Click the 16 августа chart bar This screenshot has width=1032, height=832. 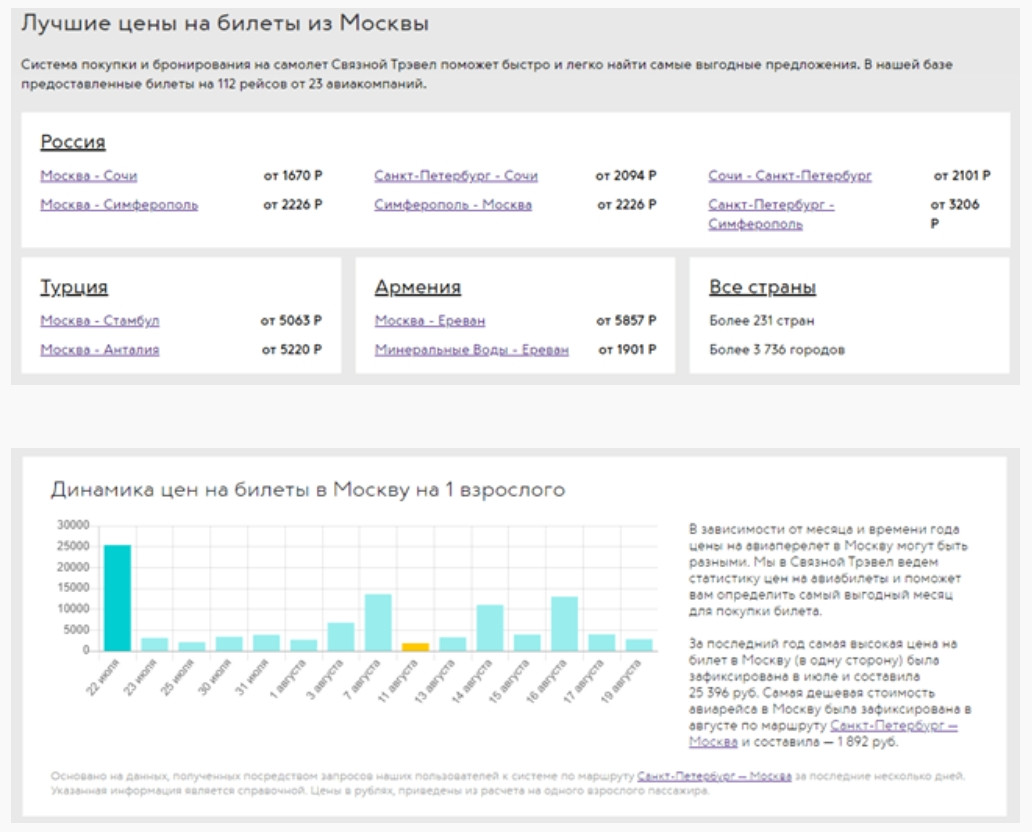pos(564,623)
